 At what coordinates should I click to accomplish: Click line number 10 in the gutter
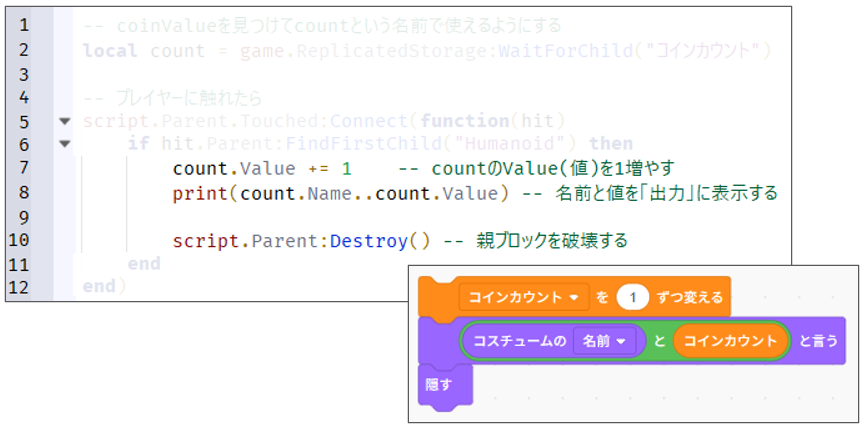coord(20,241)
